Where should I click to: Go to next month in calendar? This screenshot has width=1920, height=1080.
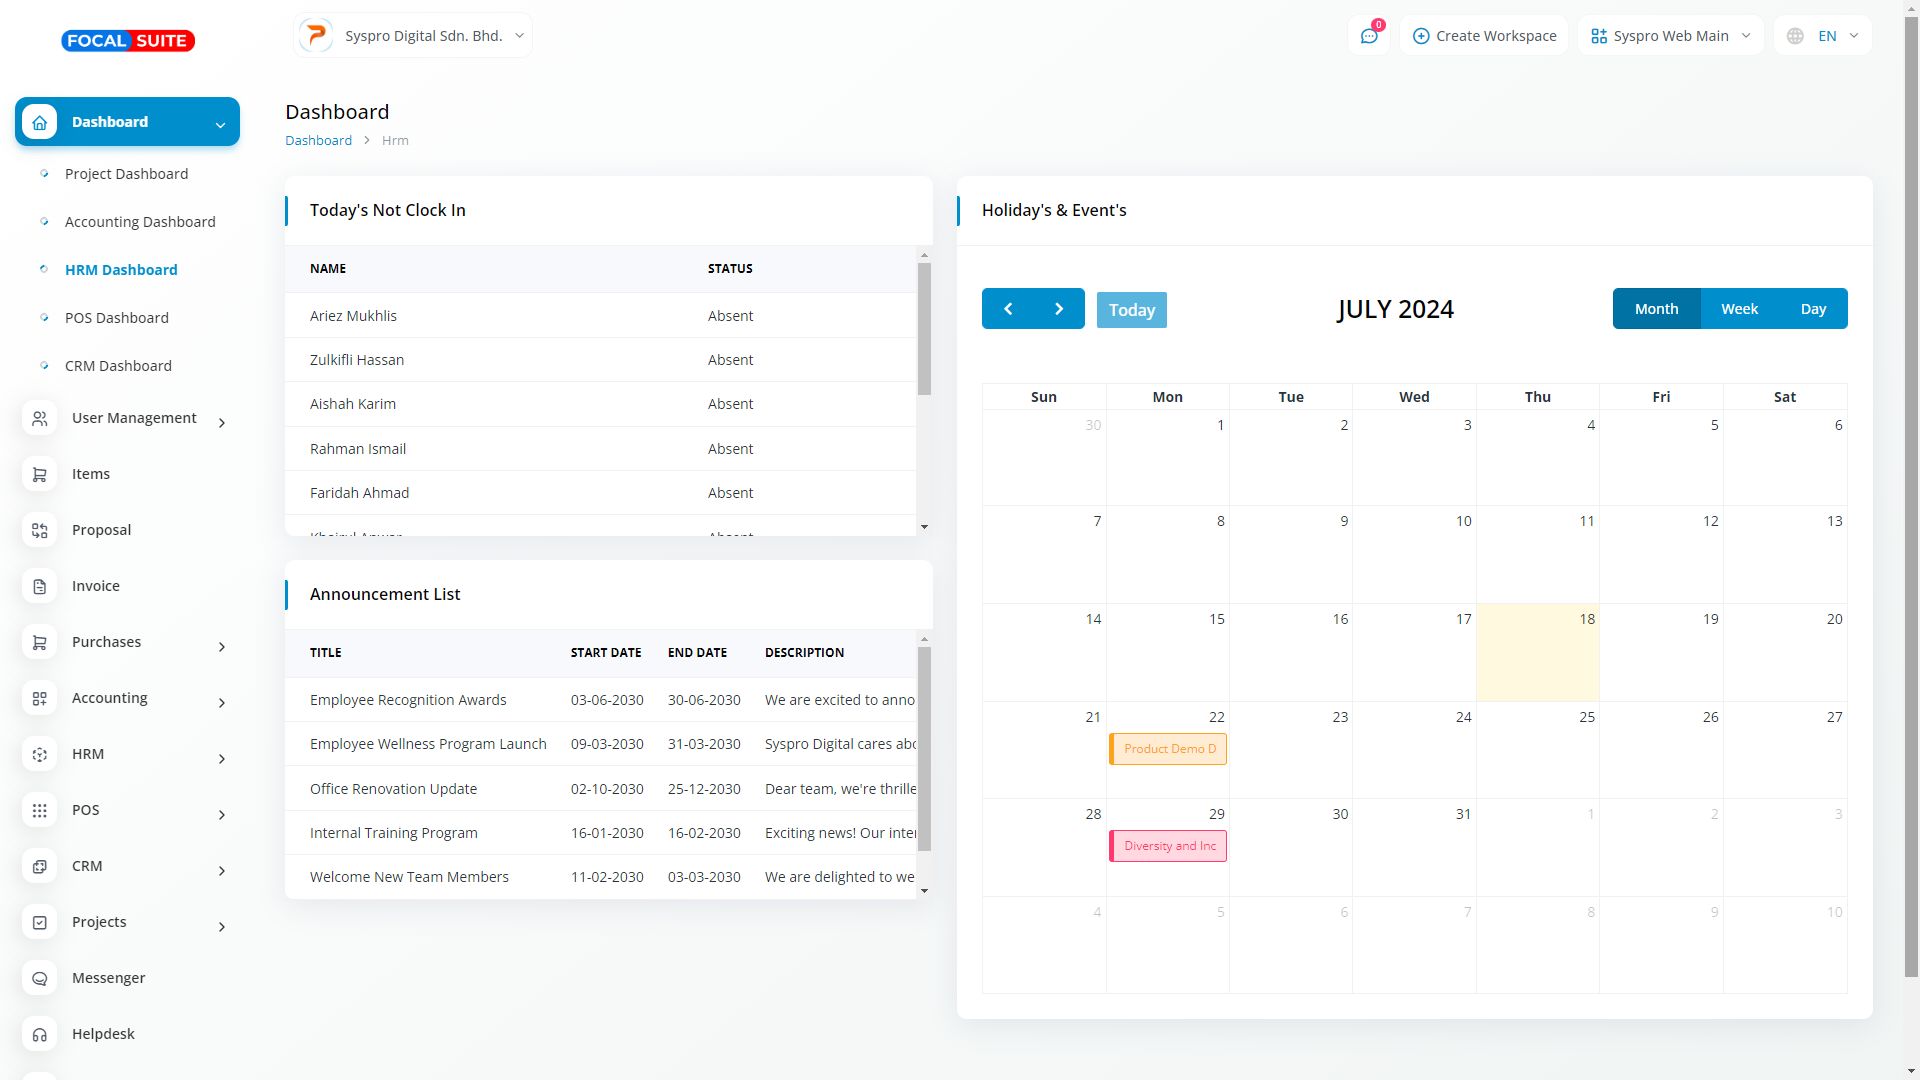[x=1059, y=309]
